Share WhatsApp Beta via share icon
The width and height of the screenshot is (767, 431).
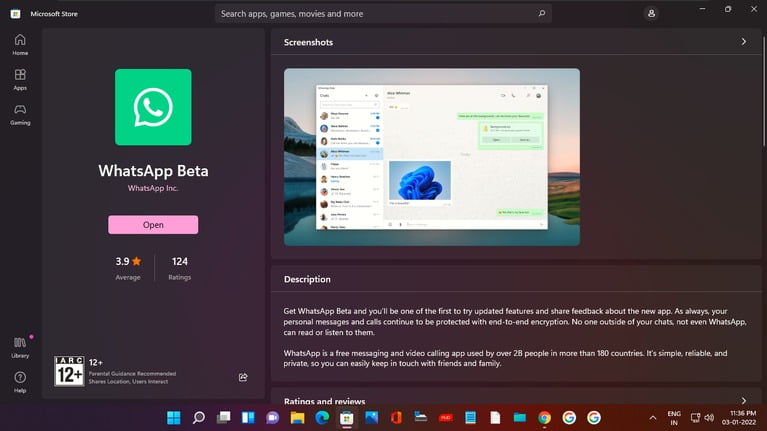tap(243, 377)
